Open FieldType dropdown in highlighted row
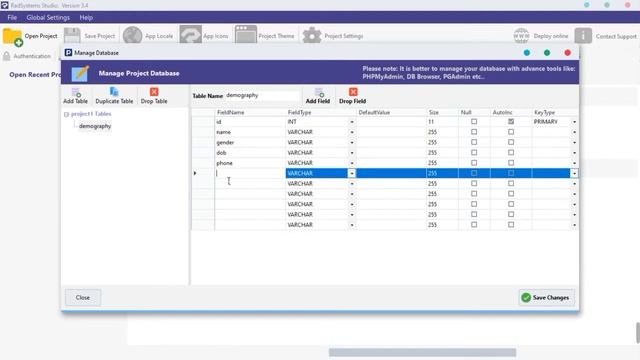 pyautogui.click(x=352, y=173)
